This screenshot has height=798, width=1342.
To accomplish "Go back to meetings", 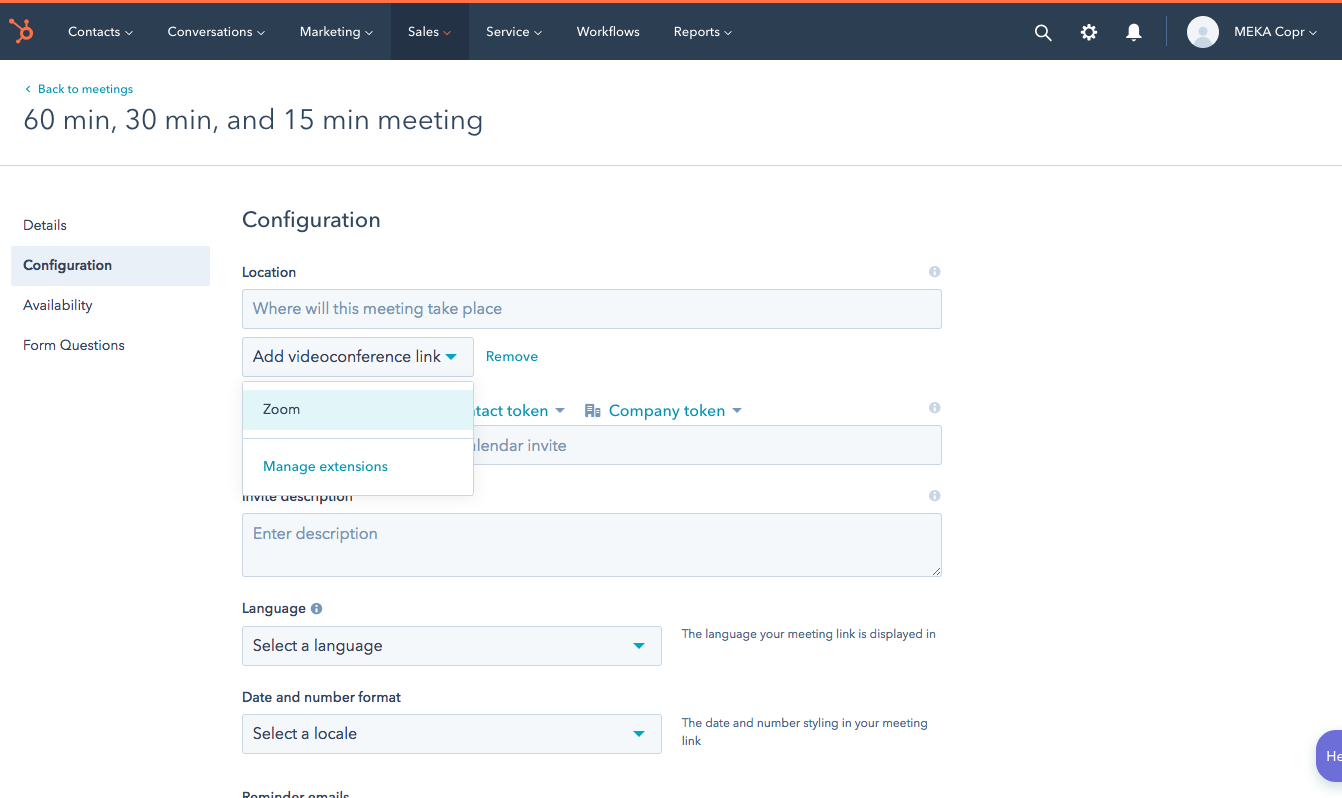I will (84, 89).
